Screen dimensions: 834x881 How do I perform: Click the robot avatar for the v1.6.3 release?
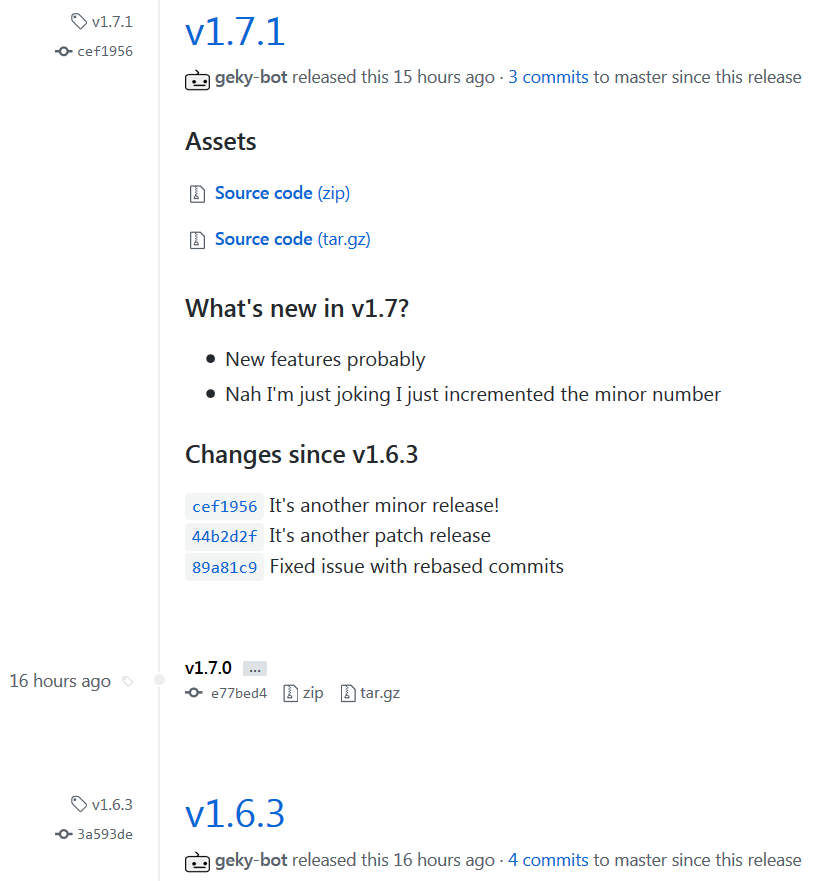click(196, 860)
